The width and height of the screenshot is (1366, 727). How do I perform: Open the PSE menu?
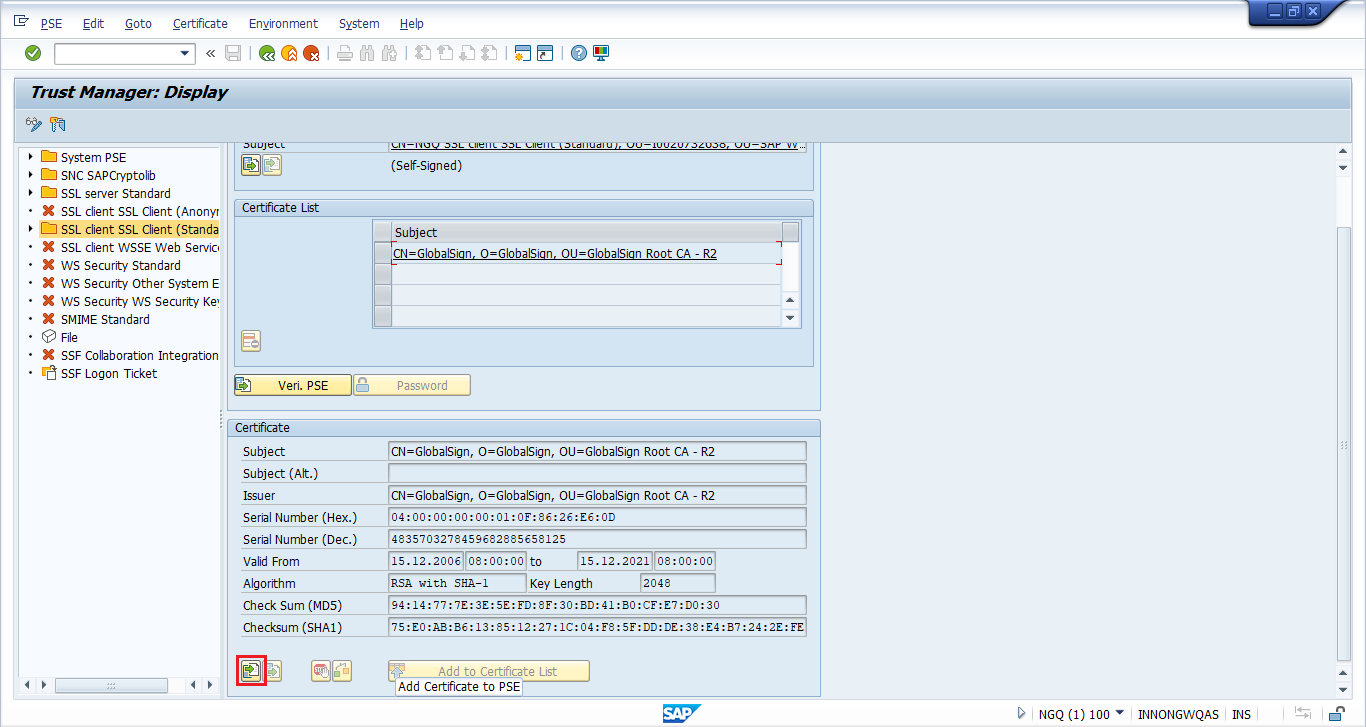51,23
